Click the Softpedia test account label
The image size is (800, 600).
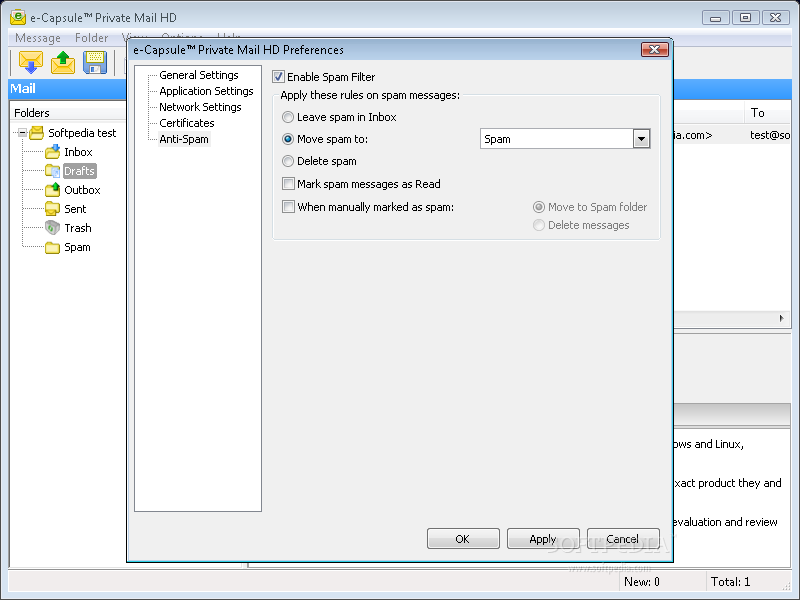pos(82,133)
